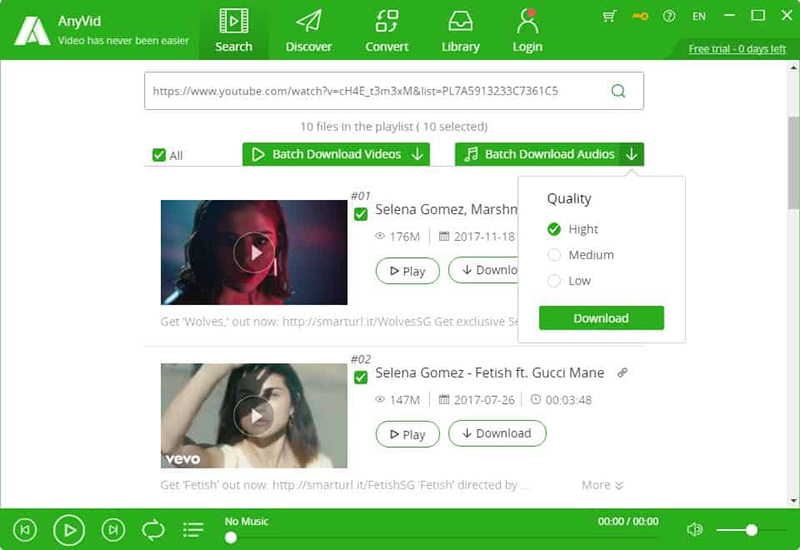Click scrollbar down arrow

793,501
